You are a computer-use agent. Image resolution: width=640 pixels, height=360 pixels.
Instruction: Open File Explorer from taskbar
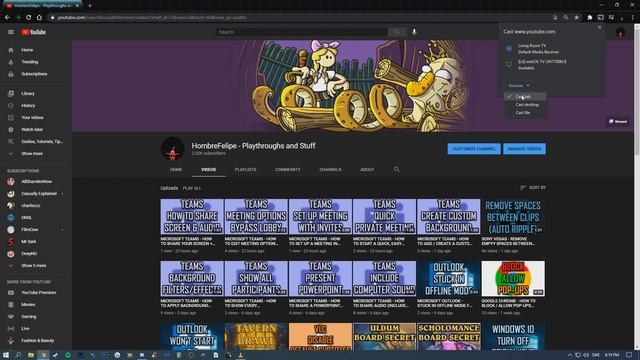31,355
